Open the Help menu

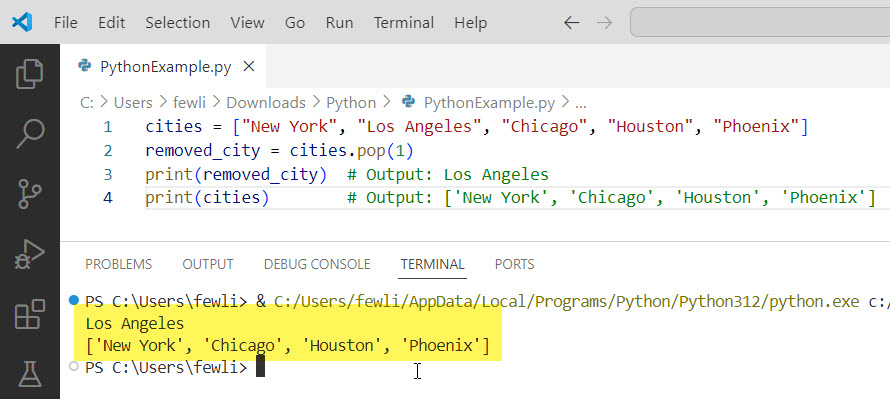coord(471,23)
